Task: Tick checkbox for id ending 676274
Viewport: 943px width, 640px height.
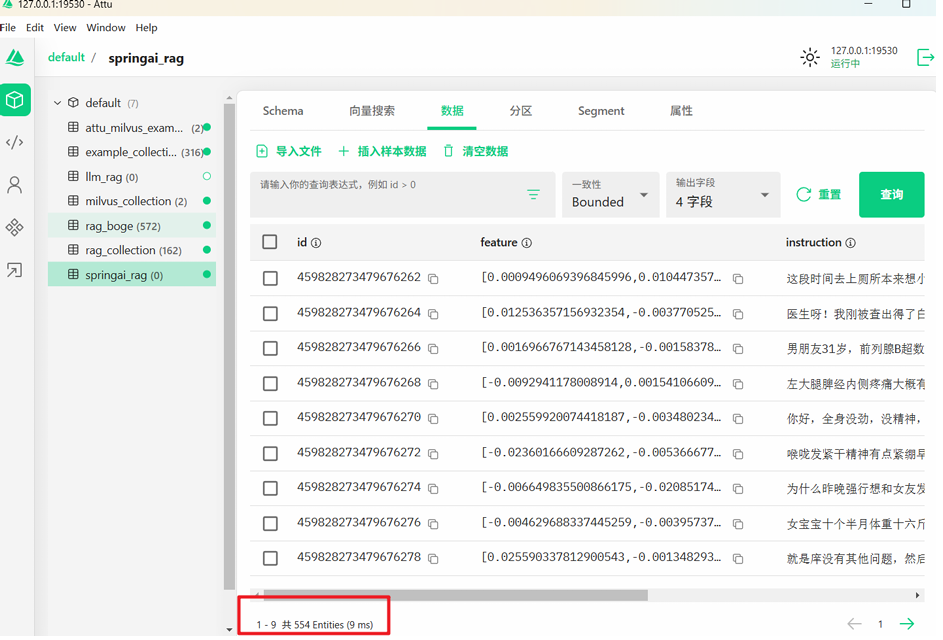Action: tap(270, 489)
